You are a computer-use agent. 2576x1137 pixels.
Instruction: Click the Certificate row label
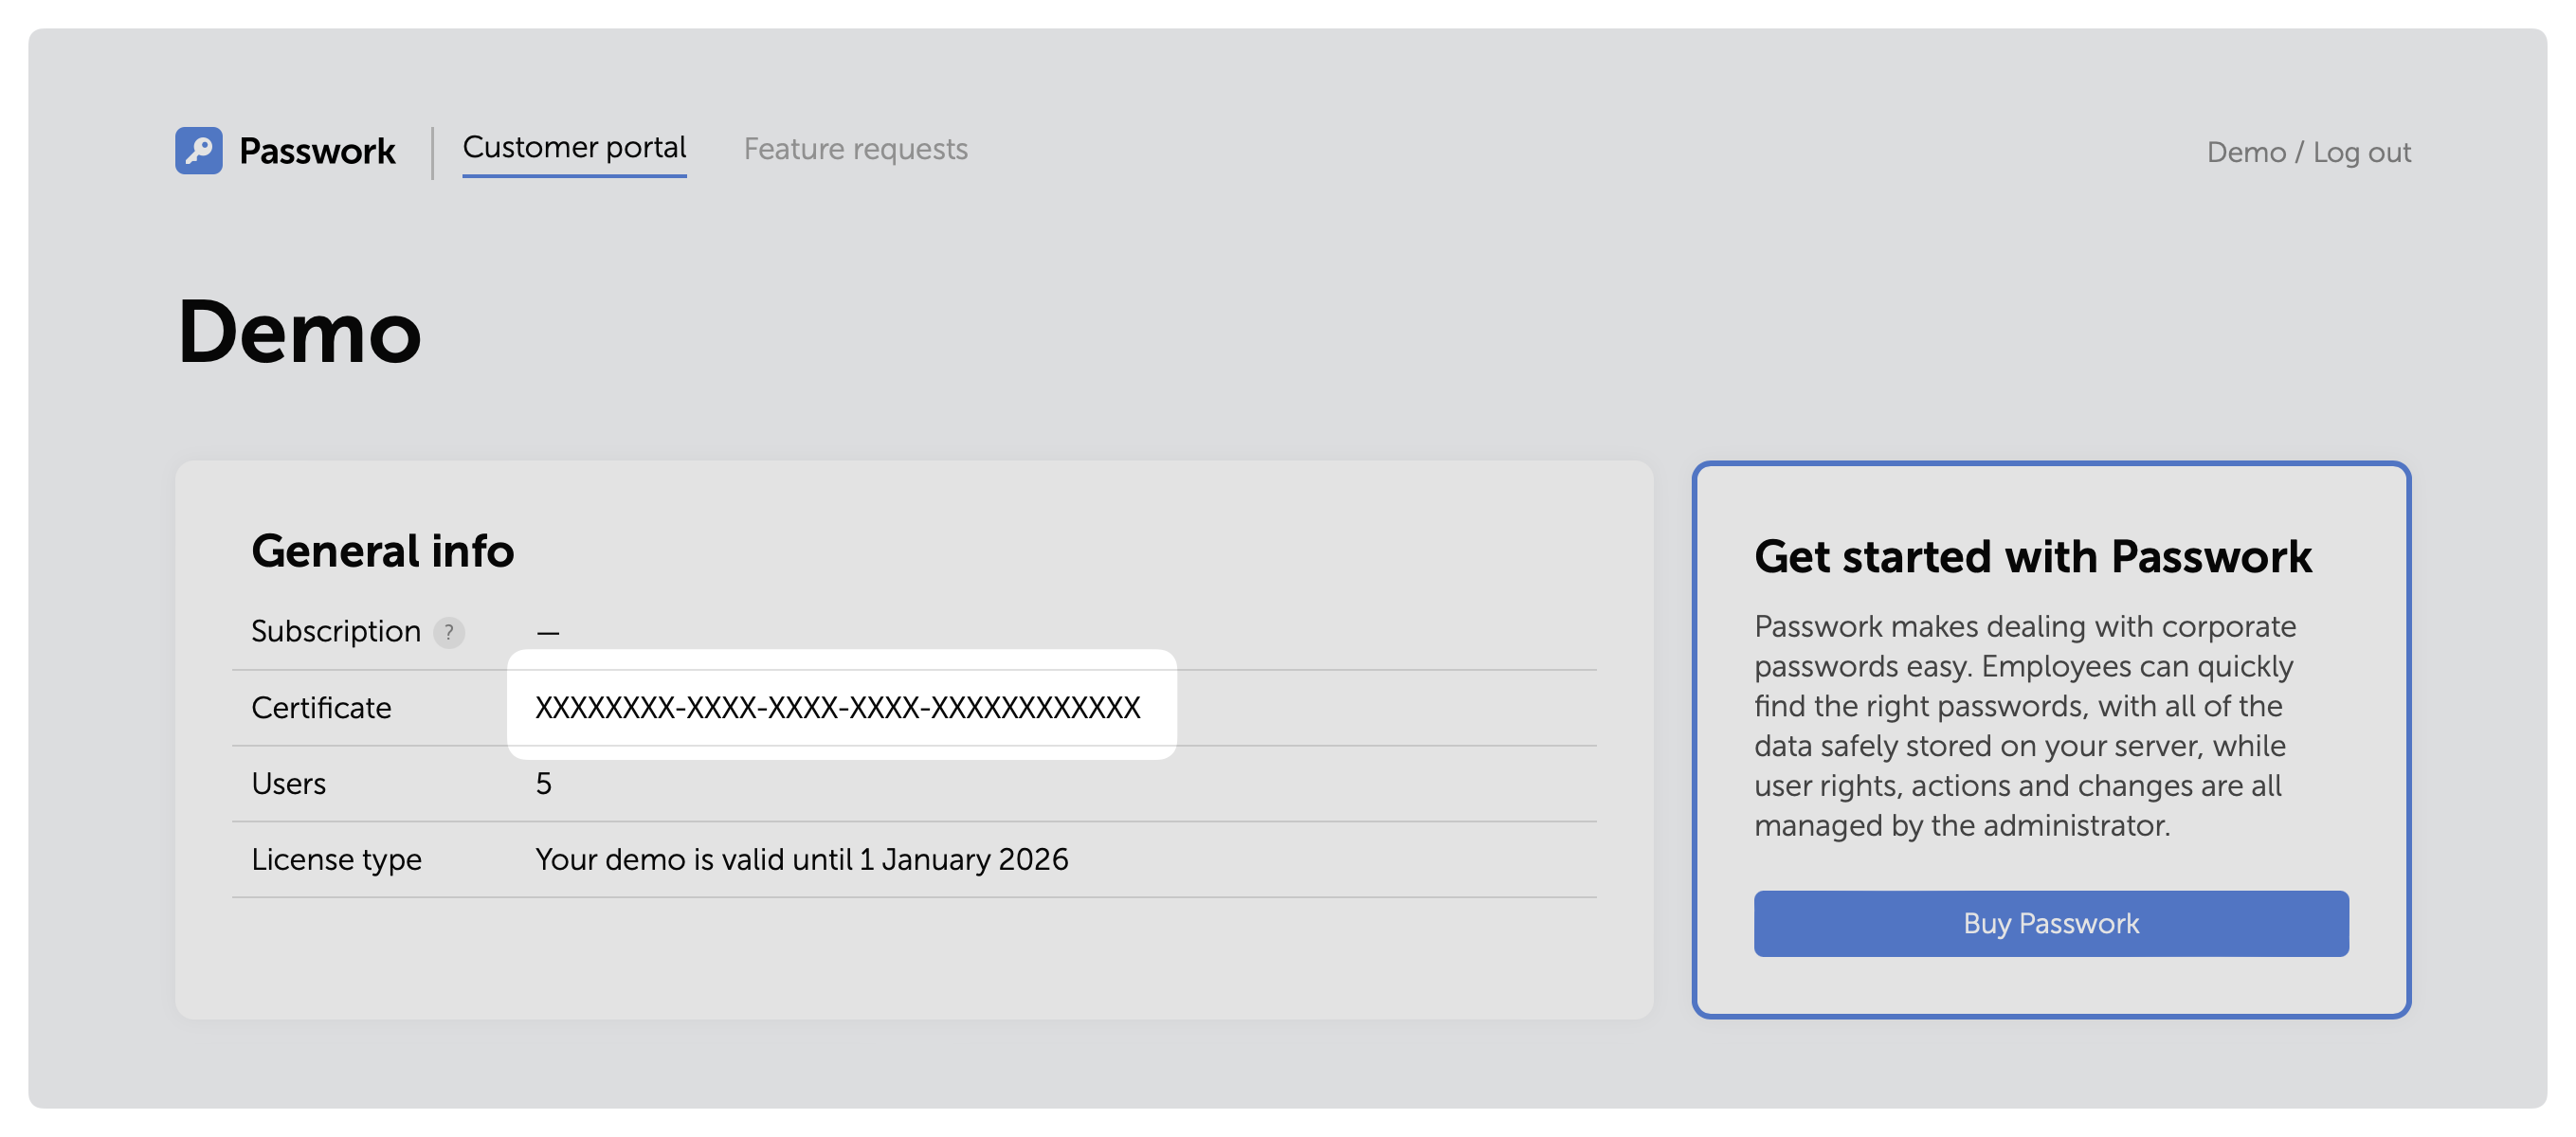[321, 707]
